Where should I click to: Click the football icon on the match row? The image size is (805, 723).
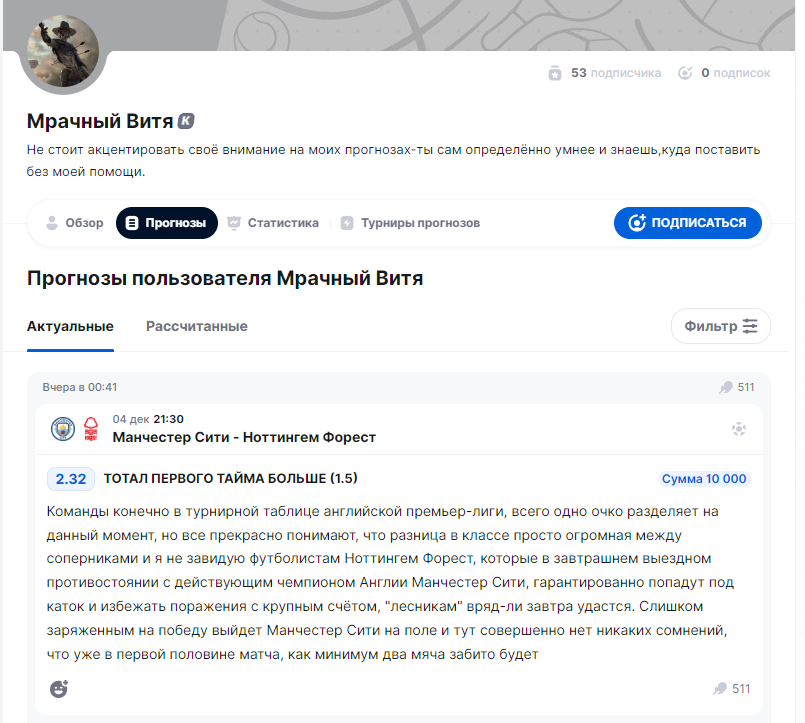(738, 428)
